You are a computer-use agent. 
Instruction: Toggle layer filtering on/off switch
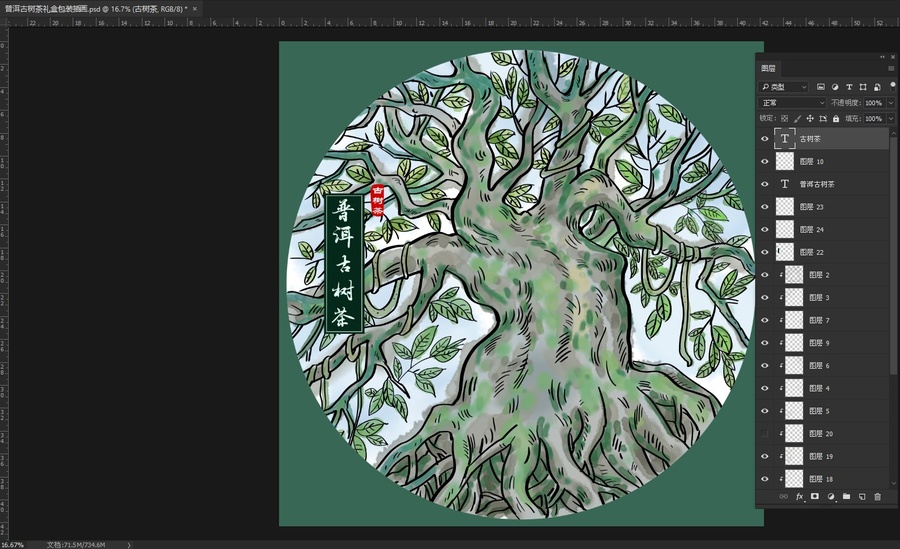click(893, 86)
